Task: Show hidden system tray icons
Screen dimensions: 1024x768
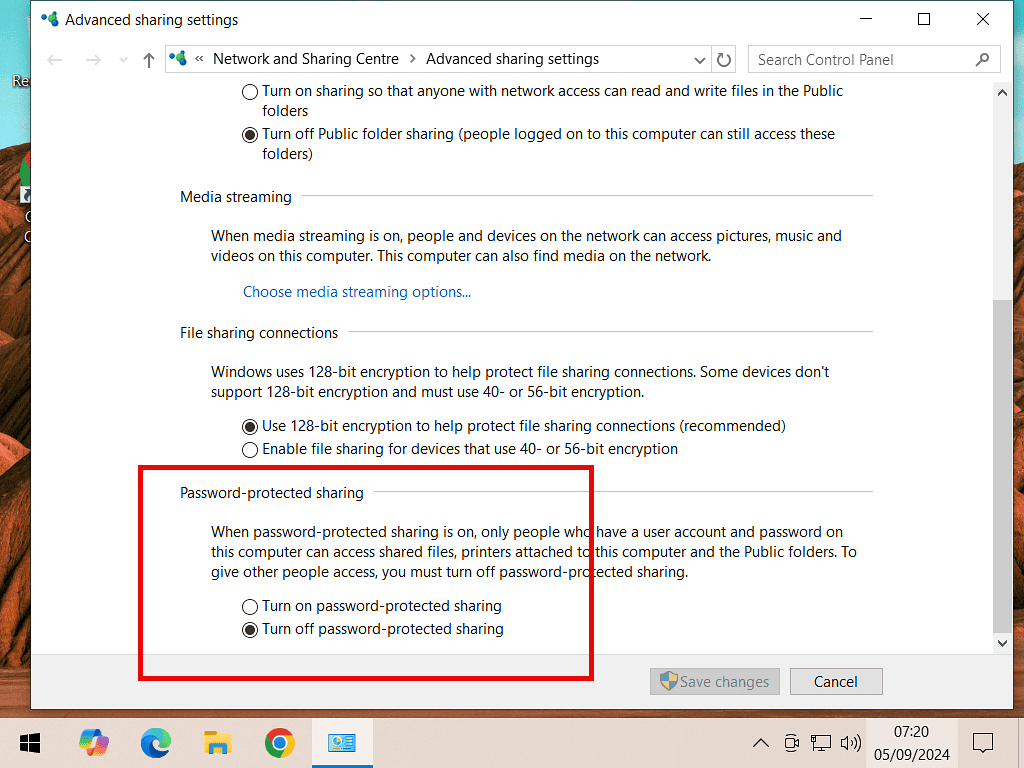Action: coord(760,743)
